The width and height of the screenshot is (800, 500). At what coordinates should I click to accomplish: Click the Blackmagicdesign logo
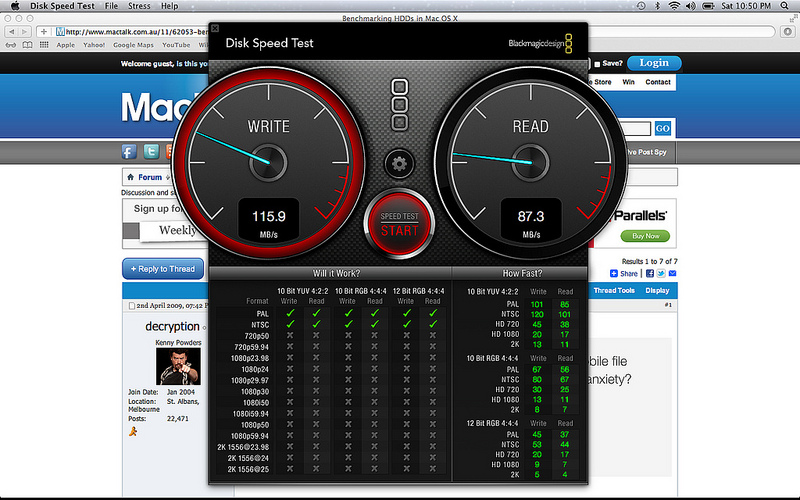(x=540, y=43)
